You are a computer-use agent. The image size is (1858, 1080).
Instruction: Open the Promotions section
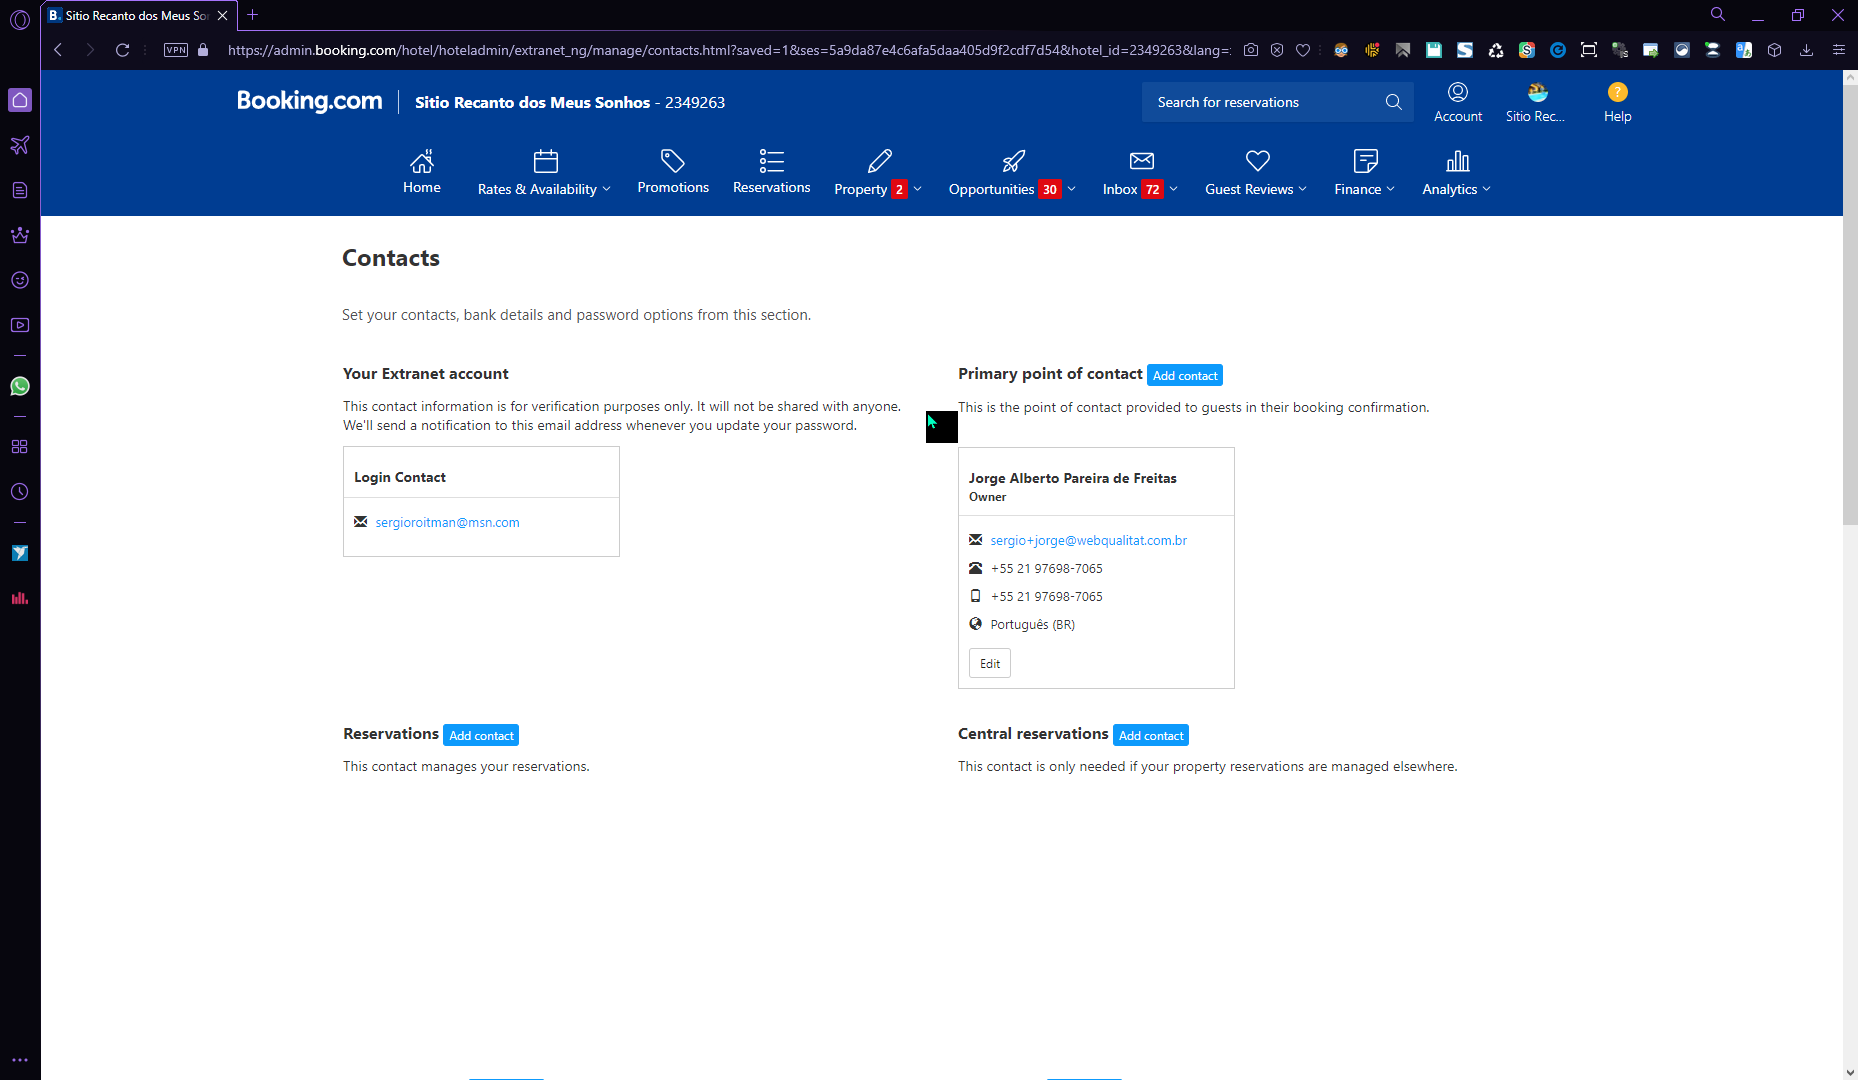pos(673,172)
